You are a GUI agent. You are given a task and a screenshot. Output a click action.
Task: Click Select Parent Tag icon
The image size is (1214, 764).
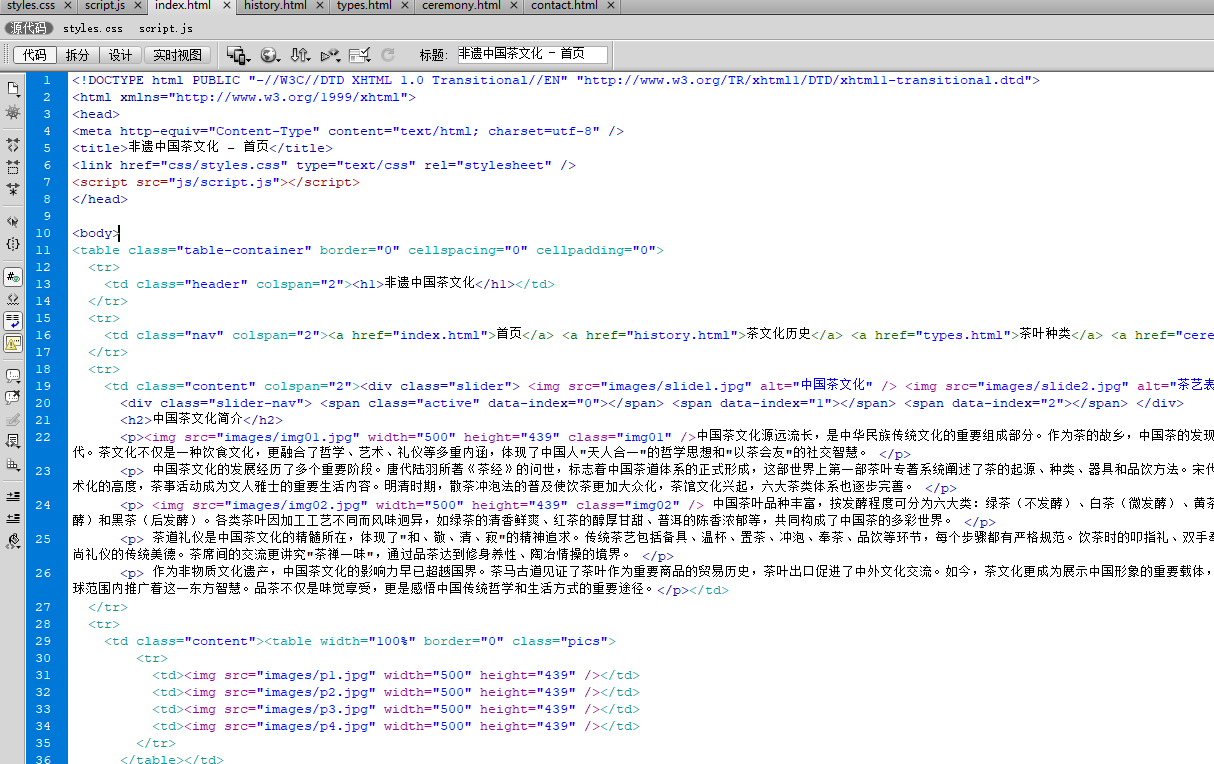click(13, 222)
